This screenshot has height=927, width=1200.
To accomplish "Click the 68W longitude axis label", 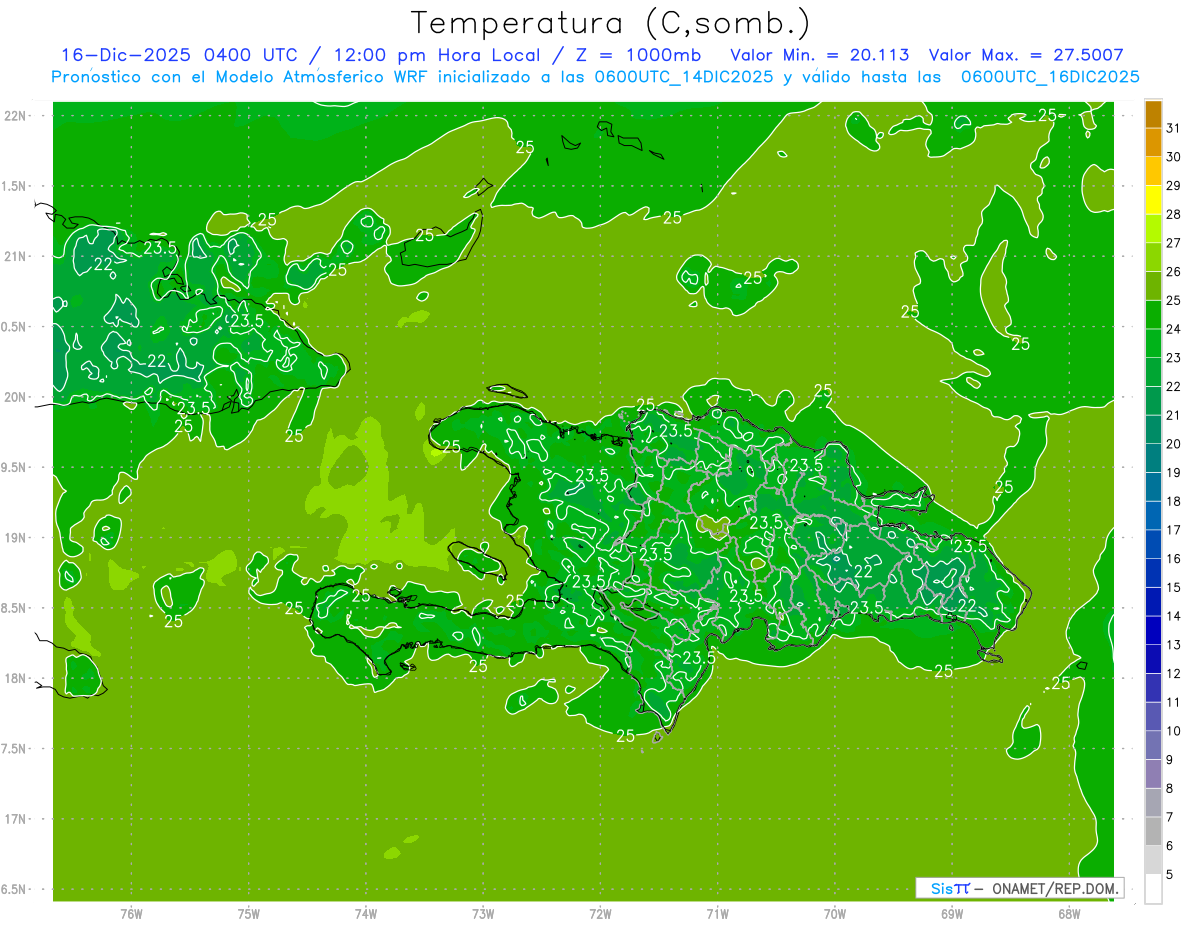I will coord(1069,914).
